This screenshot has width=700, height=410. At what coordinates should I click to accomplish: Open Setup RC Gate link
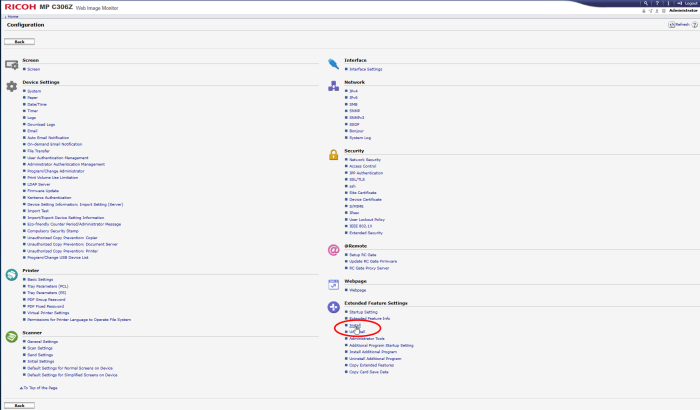[x=361, y=256]
